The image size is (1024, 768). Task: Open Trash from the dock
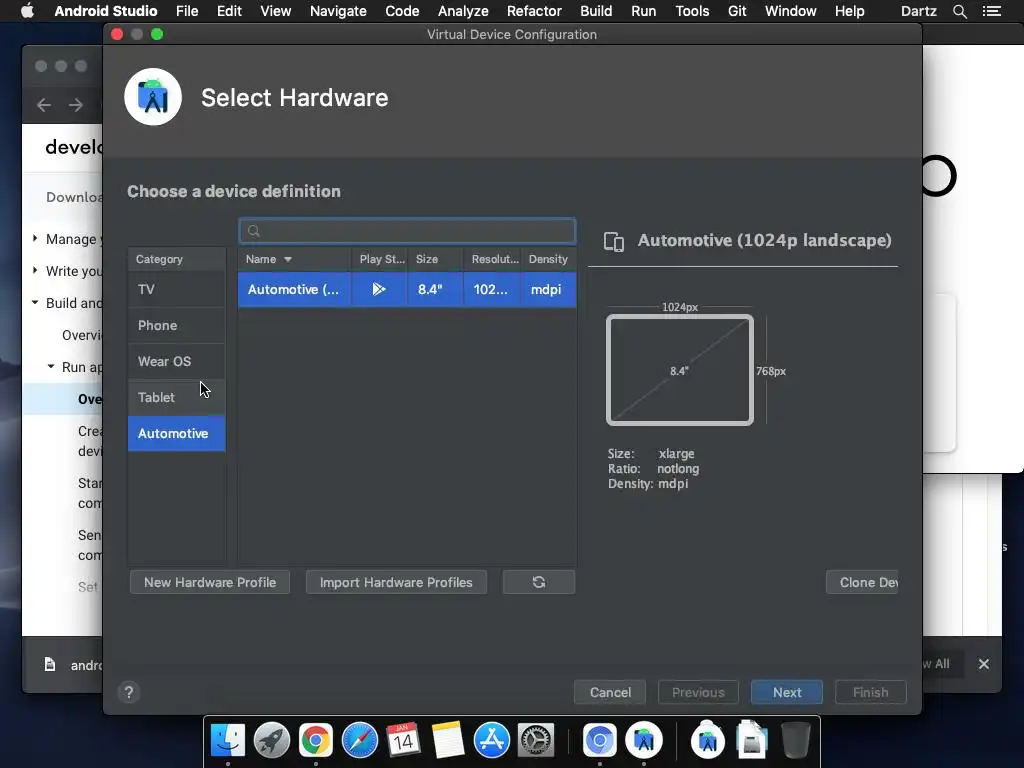pos(795,741)
